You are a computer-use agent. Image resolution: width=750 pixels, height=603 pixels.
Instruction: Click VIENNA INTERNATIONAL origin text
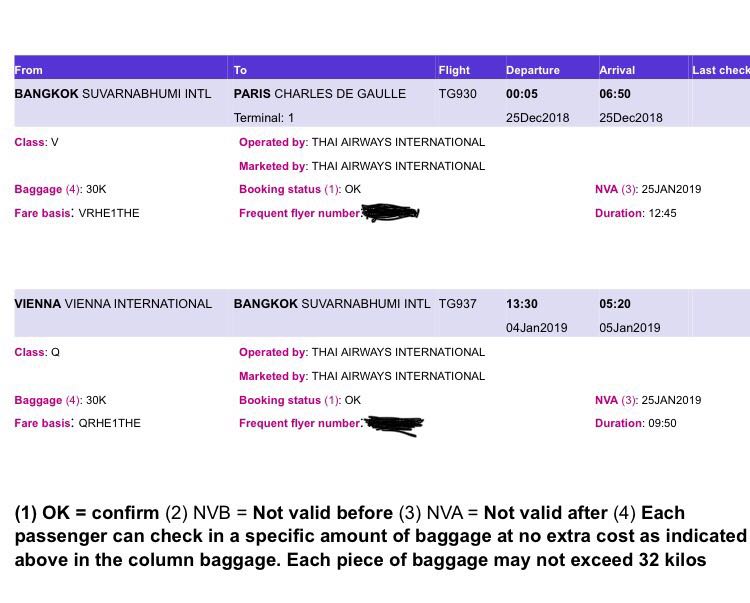pyautogui.click(x=113, y=304)
